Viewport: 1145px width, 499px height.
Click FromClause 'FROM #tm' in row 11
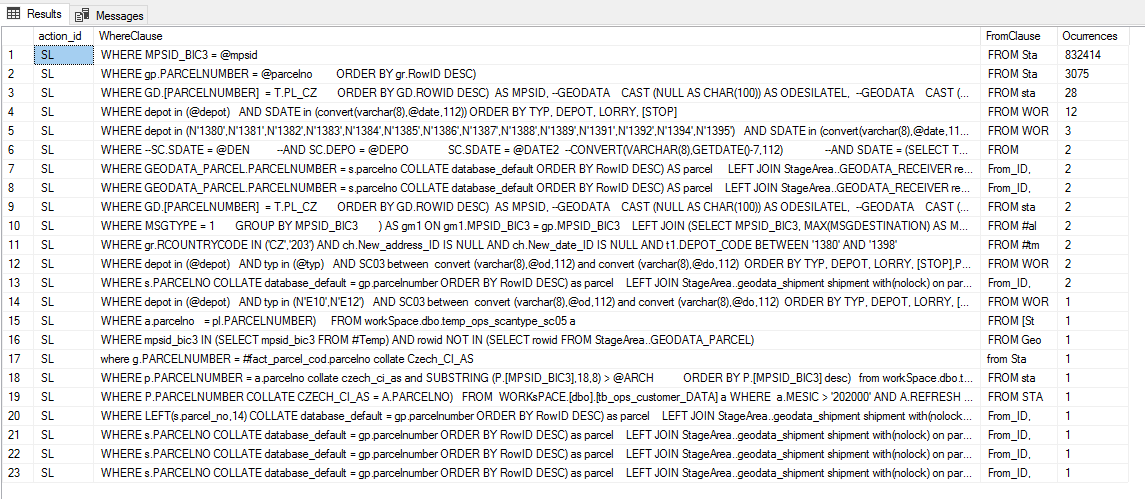[1019, 245]
